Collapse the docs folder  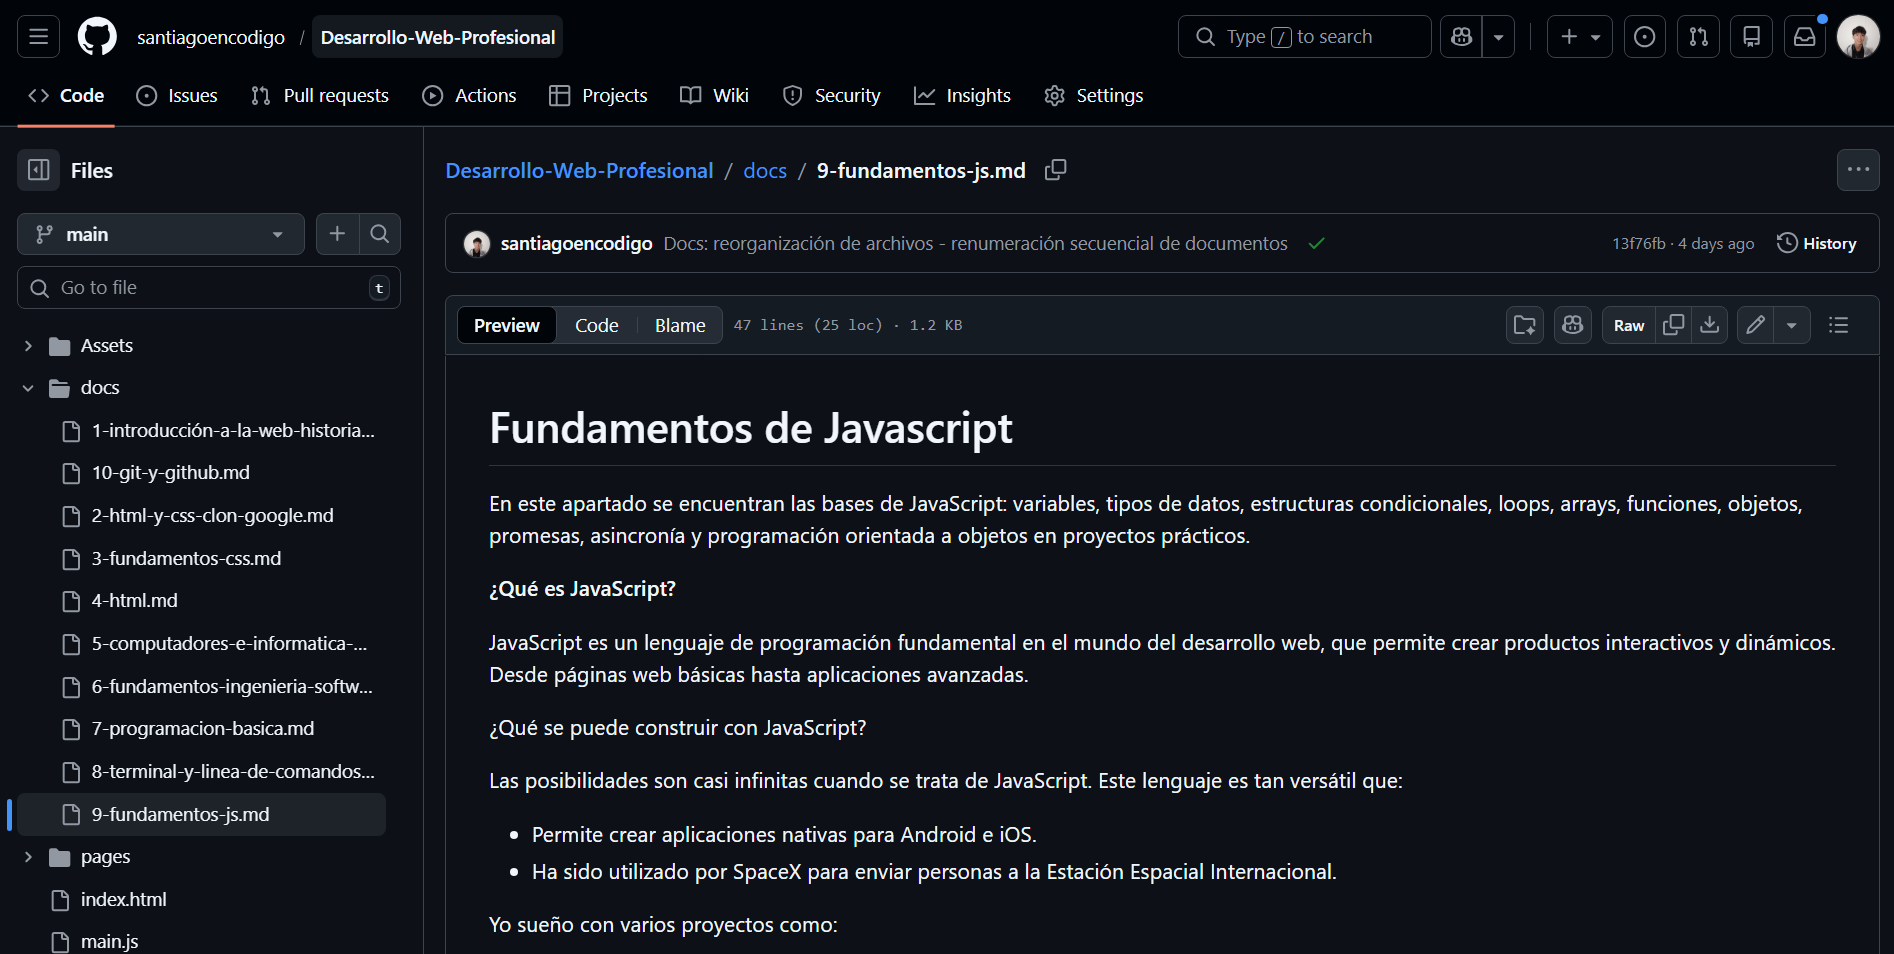27,388
